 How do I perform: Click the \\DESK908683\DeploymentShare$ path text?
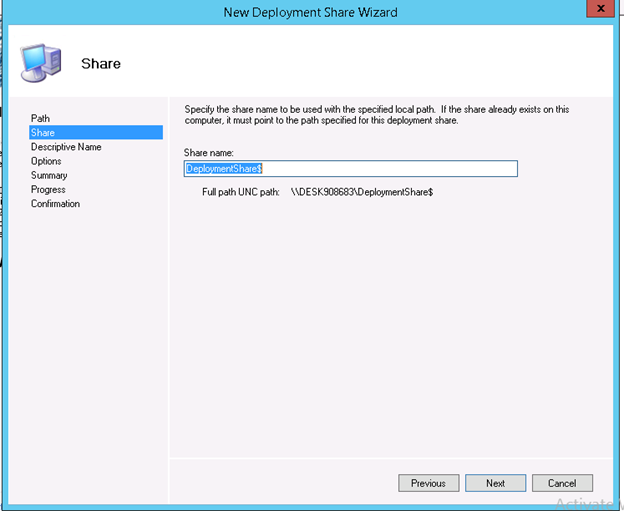click(361, 191)
